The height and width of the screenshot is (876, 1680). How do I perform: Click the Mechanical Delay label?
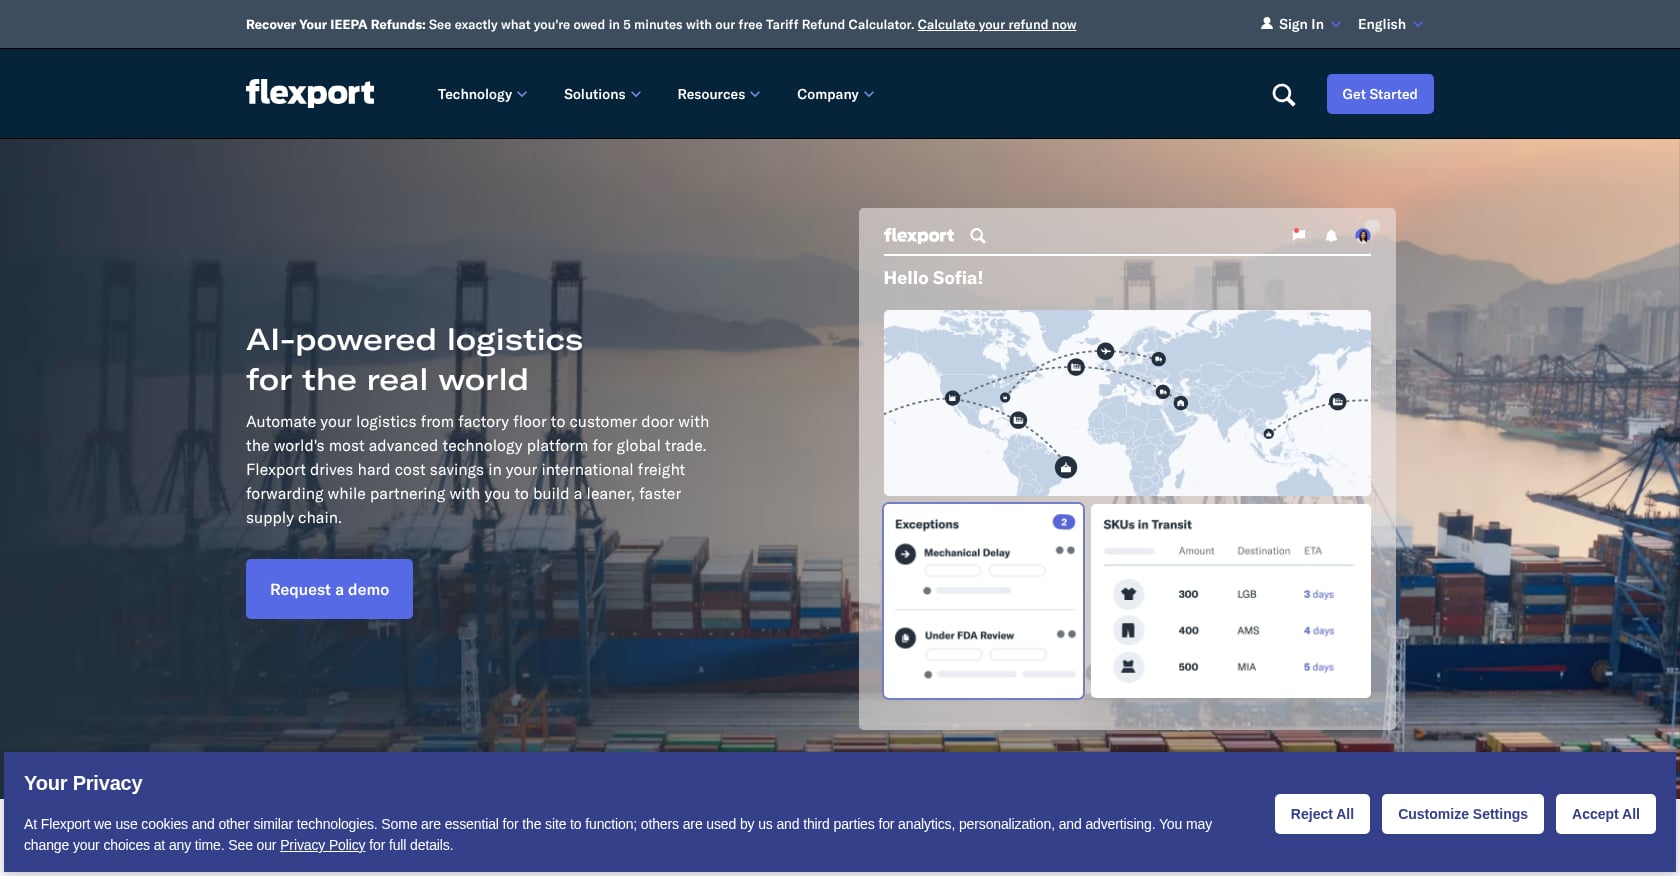point(967,553)
